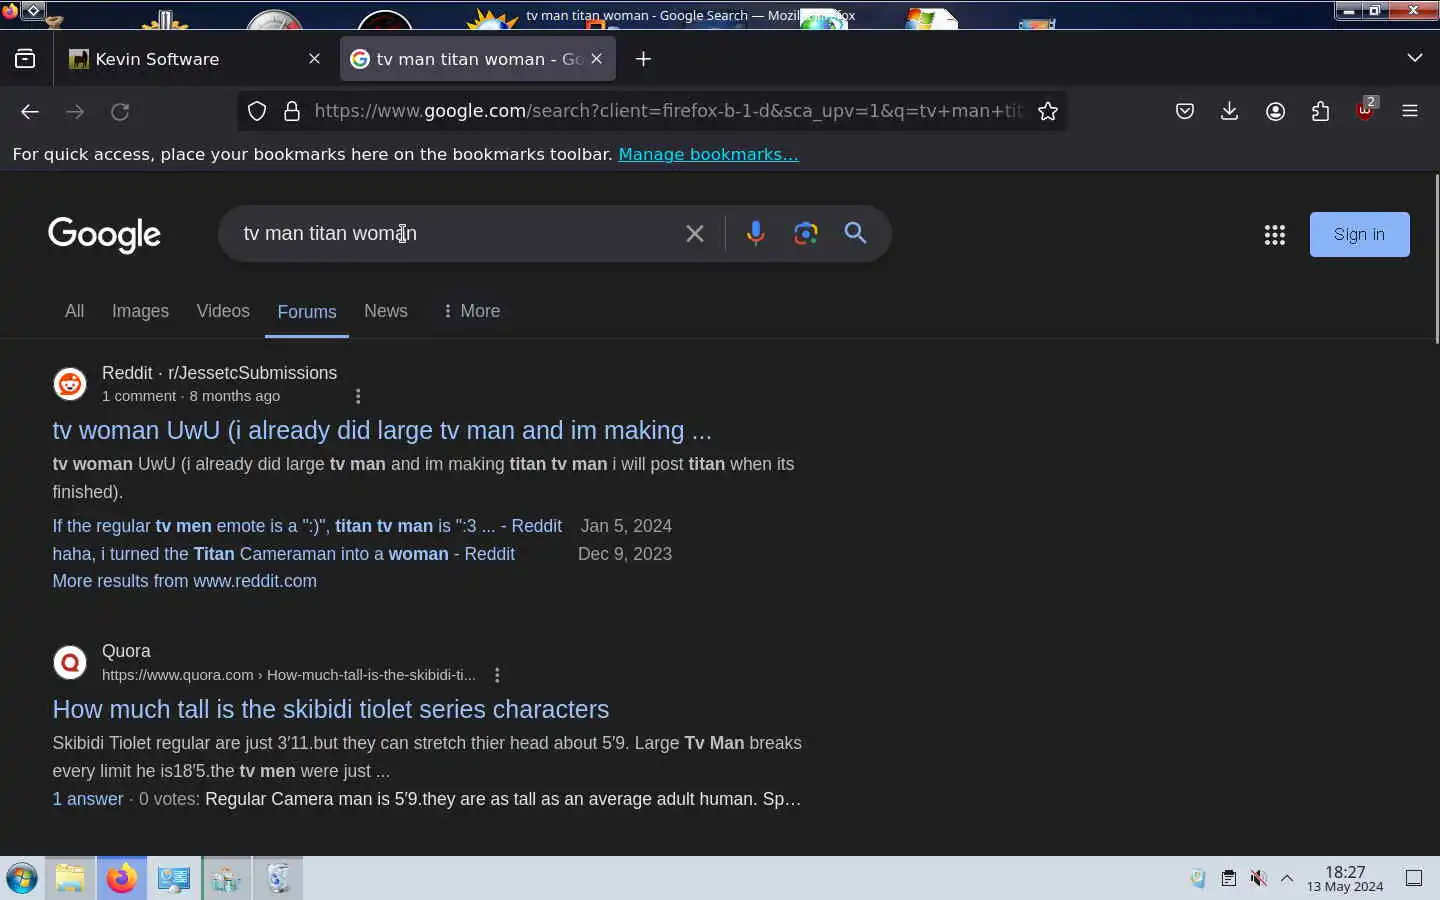The height and width of the screenshot is (900, 1440).
Task: Click Quora favicon of second result
Action: pyautogui.click(x=70, y=663)
